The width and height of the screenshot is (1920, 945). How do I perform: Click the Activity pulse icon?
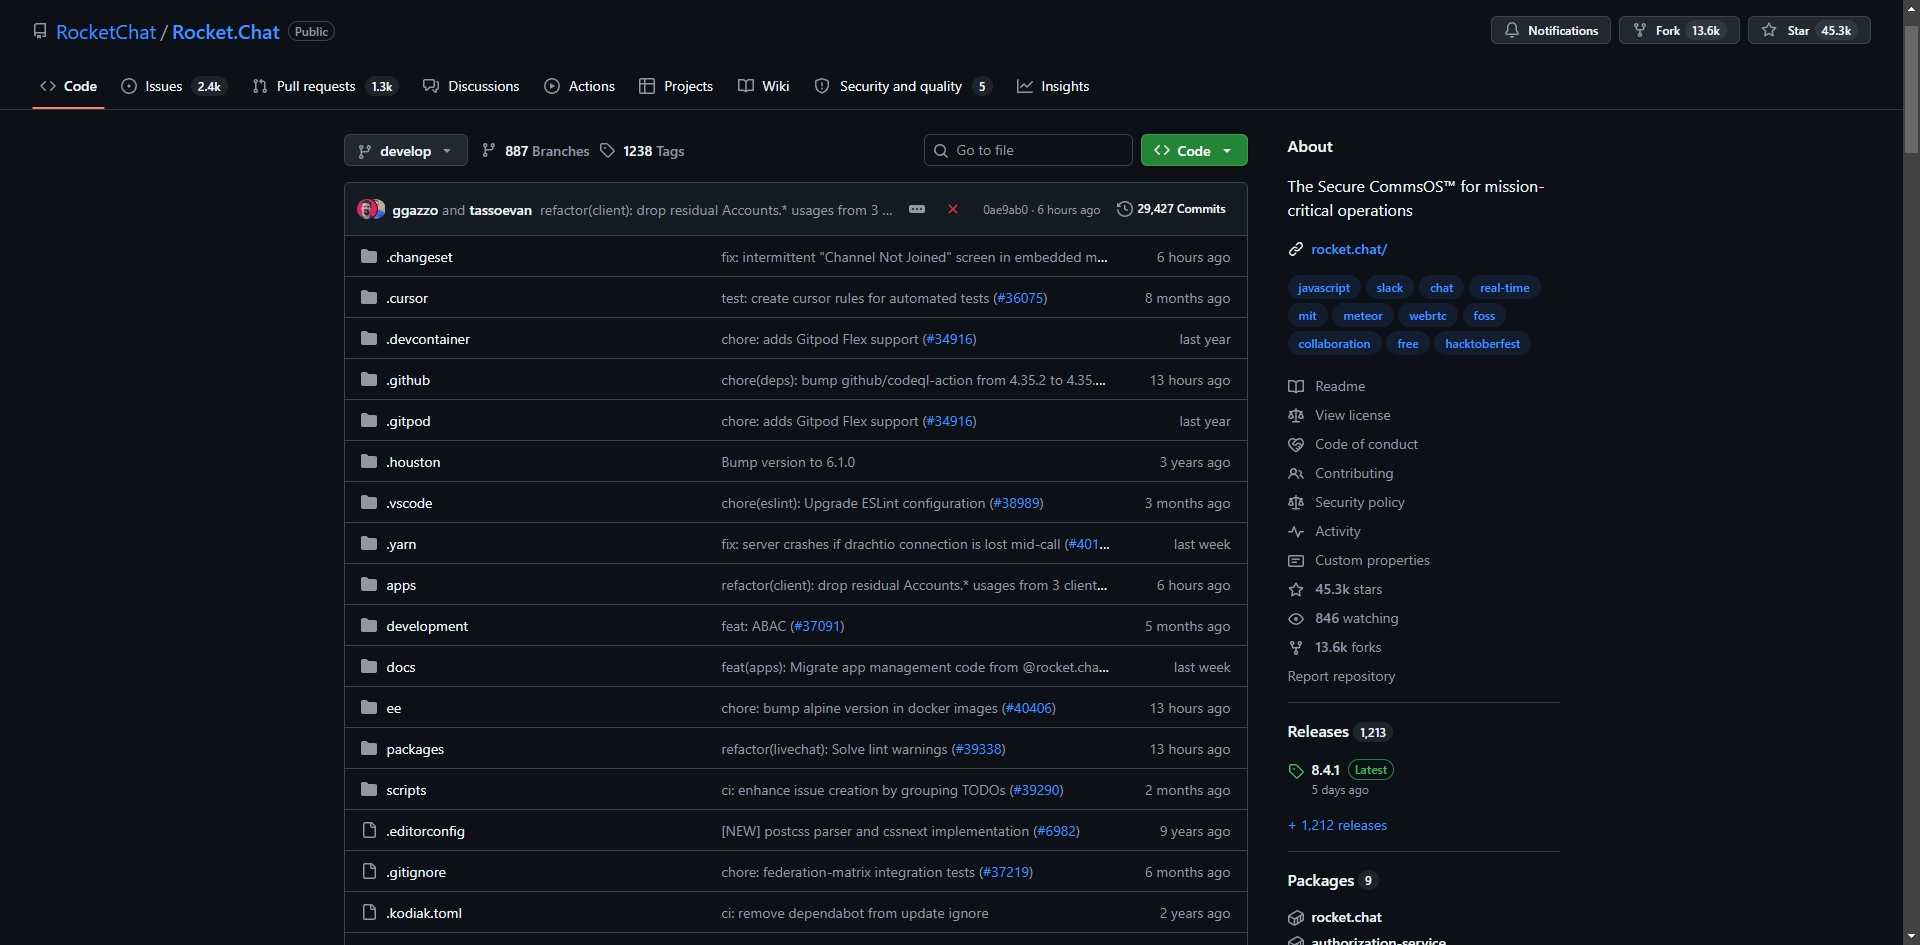click(x=1296, y=531)
